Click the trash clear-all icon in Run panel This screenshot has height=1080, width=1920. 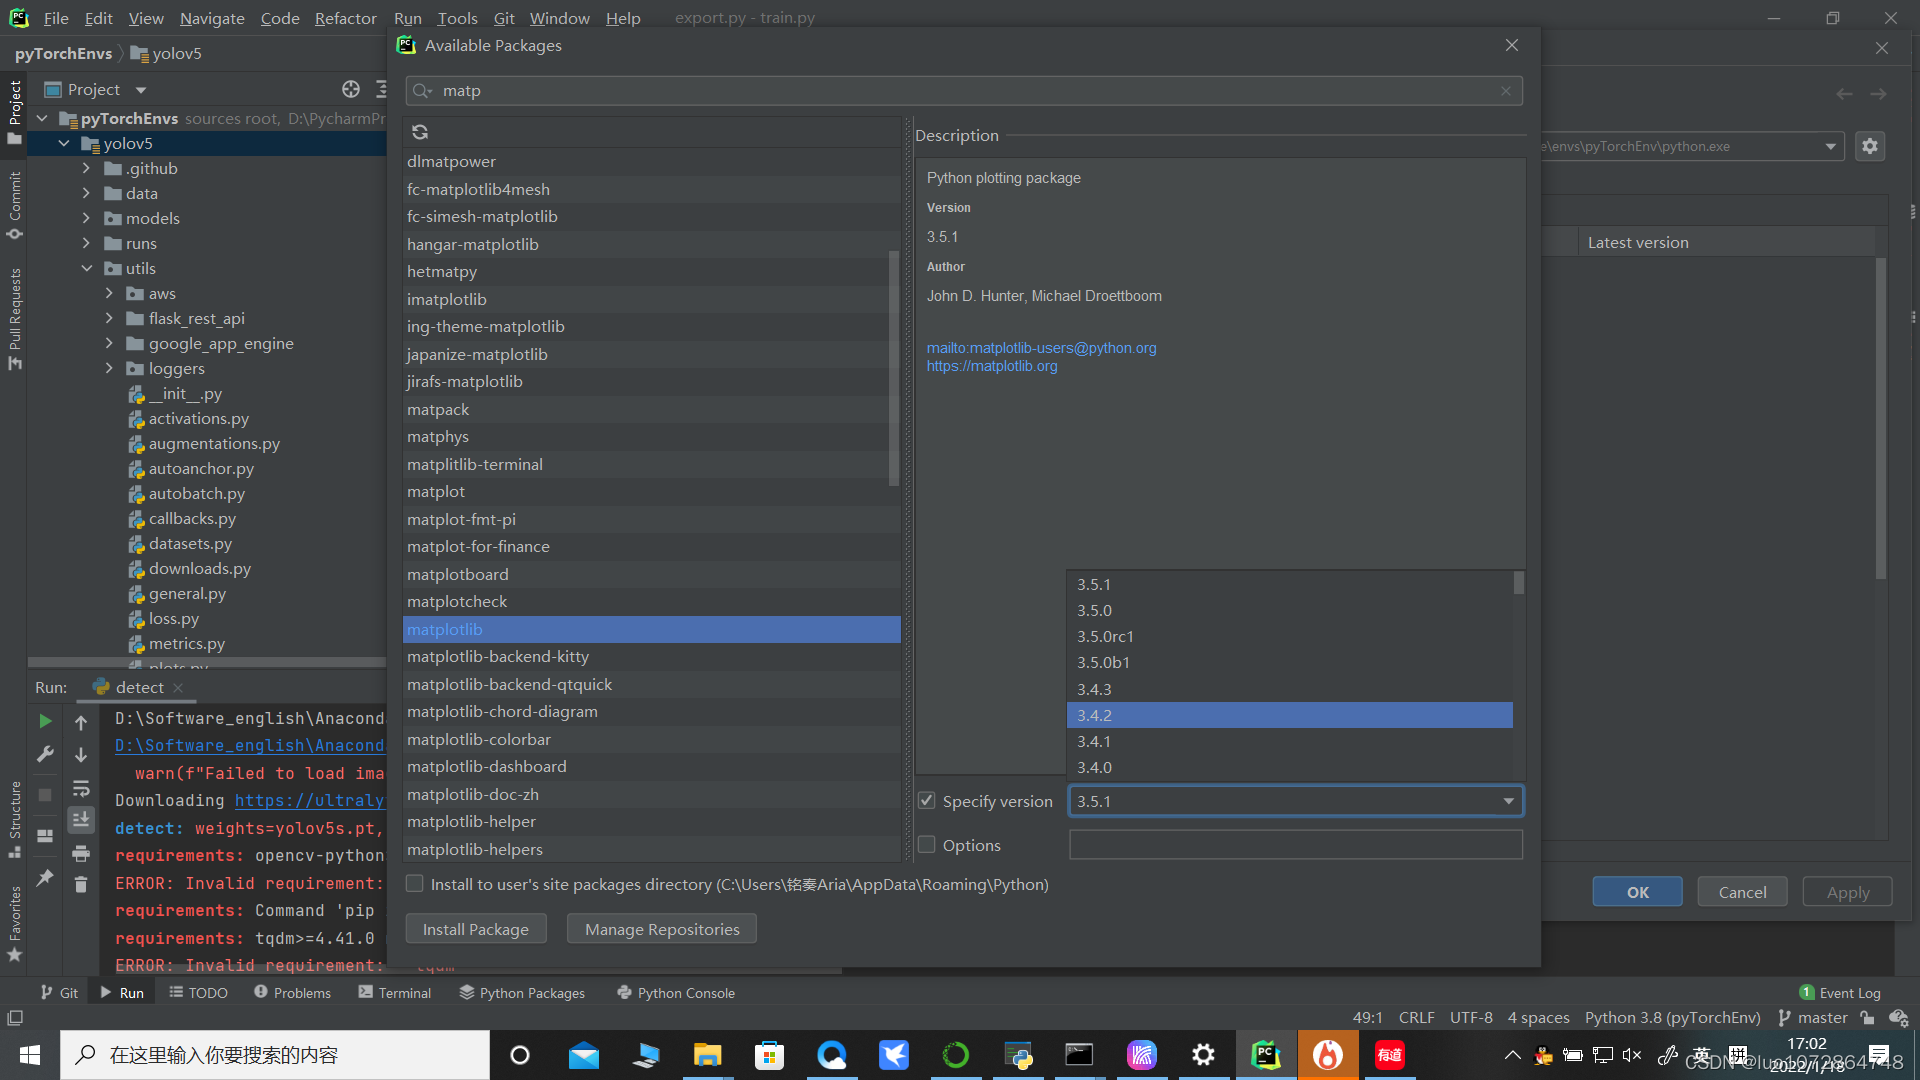81,884
